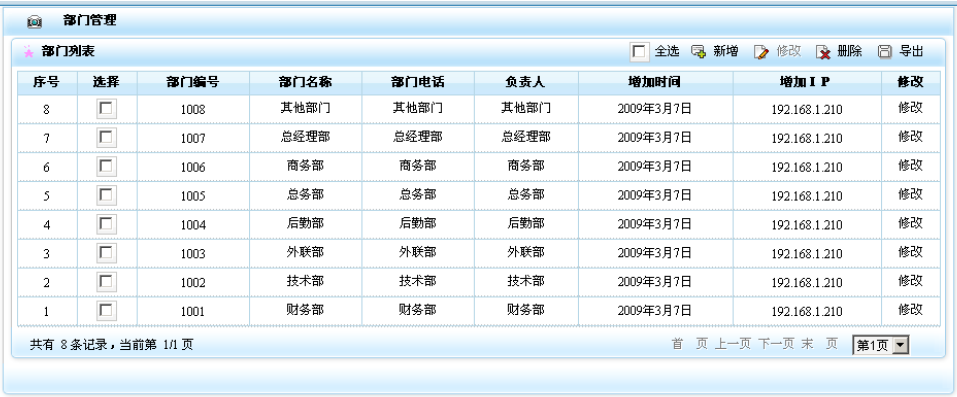Image resolution: width=957 pixels, height=397 pixels.
Task: Click department number 1008 cell
Action: coord(193,110)
